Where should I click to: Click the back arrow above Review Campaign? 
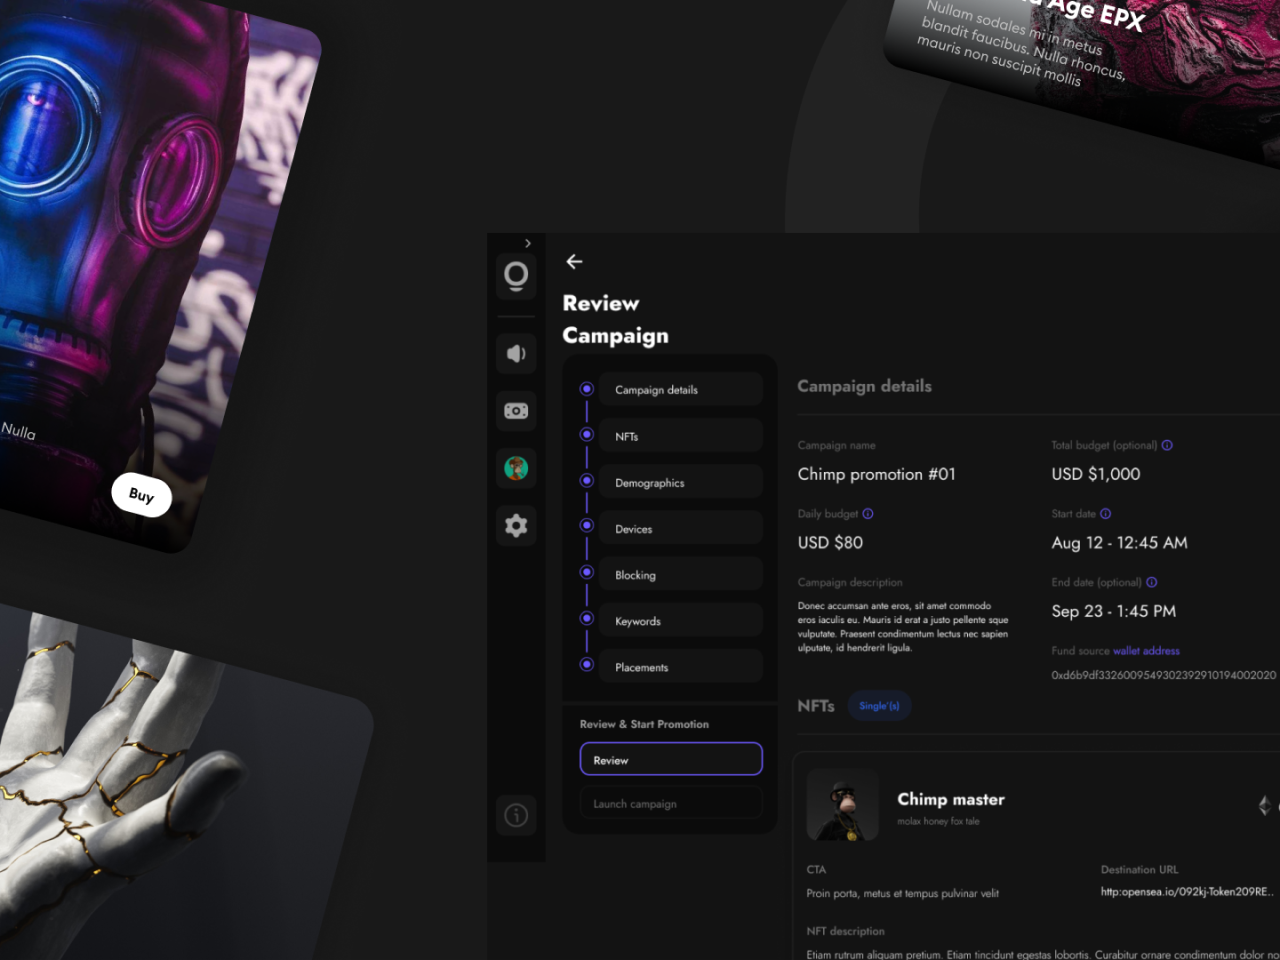pyautogui.click(x=574, y=261)
